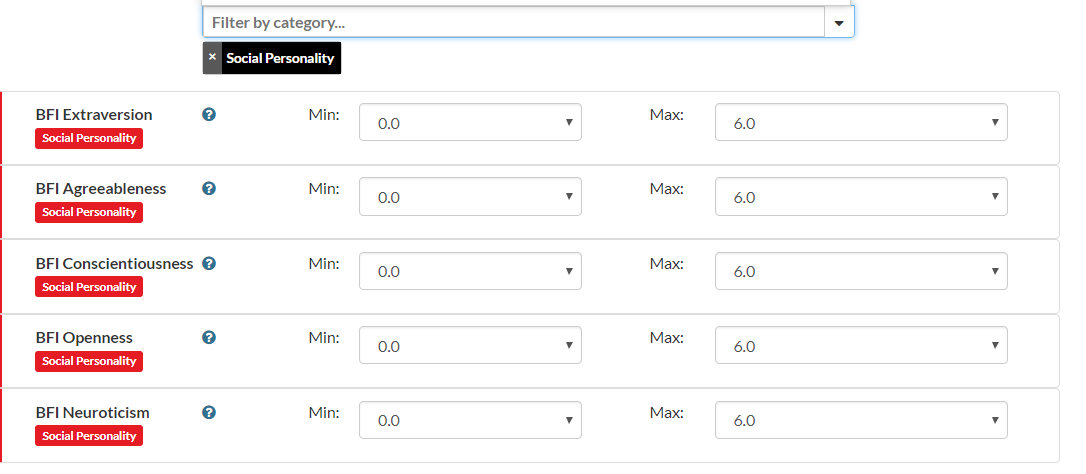The image size is (1086, 474).
Task: Click the red Social Personality tag under BFI Extraversion
Action: point(89,138)
